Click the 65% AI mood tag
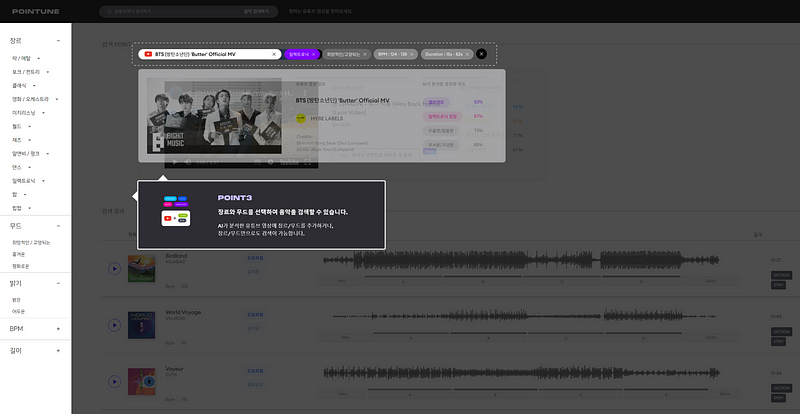The image size is (800, 414). 441,145
